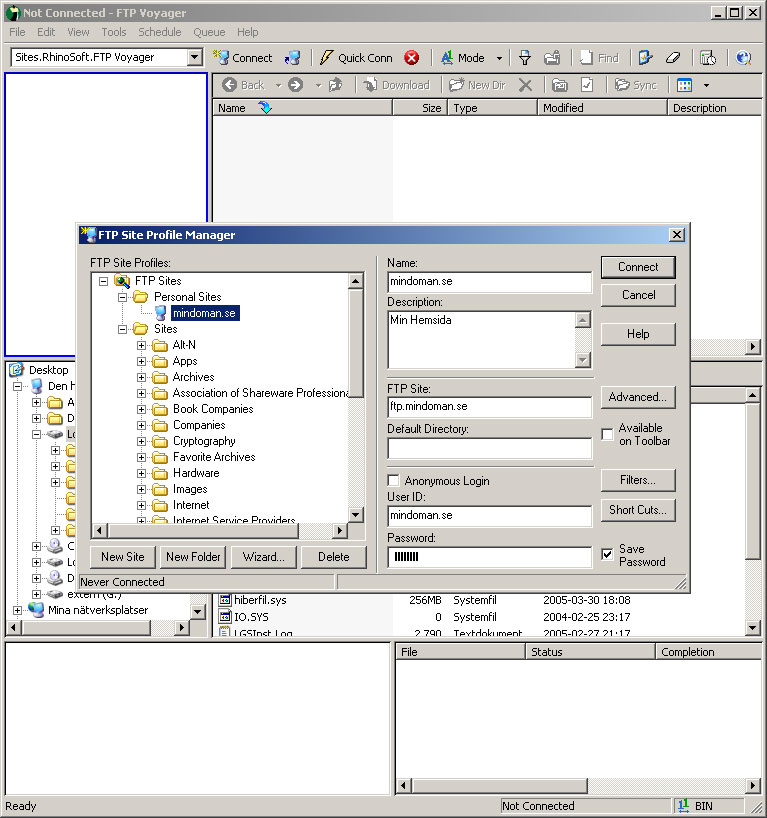767x818 pixels.
Task: Click the view mode grid icon
Action: (x=685, y=85)
